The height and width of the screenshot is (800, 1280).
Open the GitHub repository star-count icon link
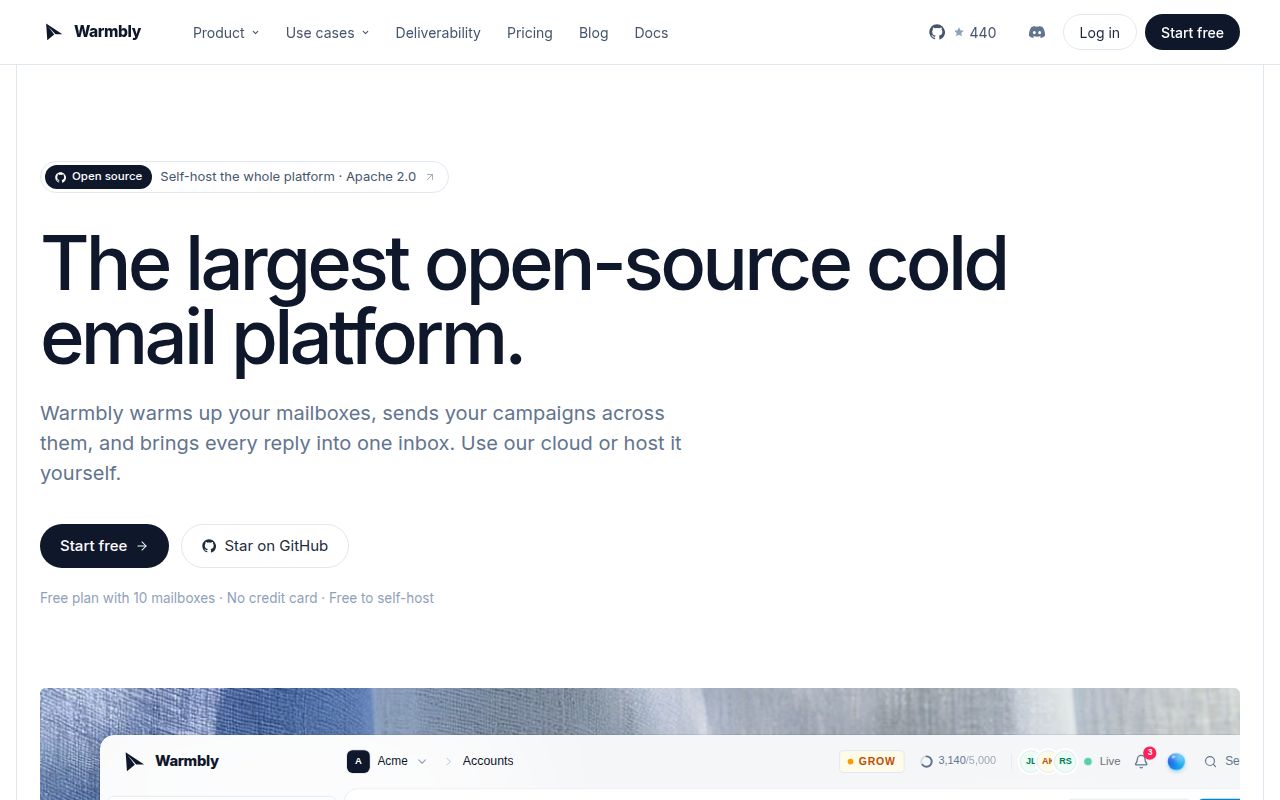pyautogui.click(x=937, y=32)
